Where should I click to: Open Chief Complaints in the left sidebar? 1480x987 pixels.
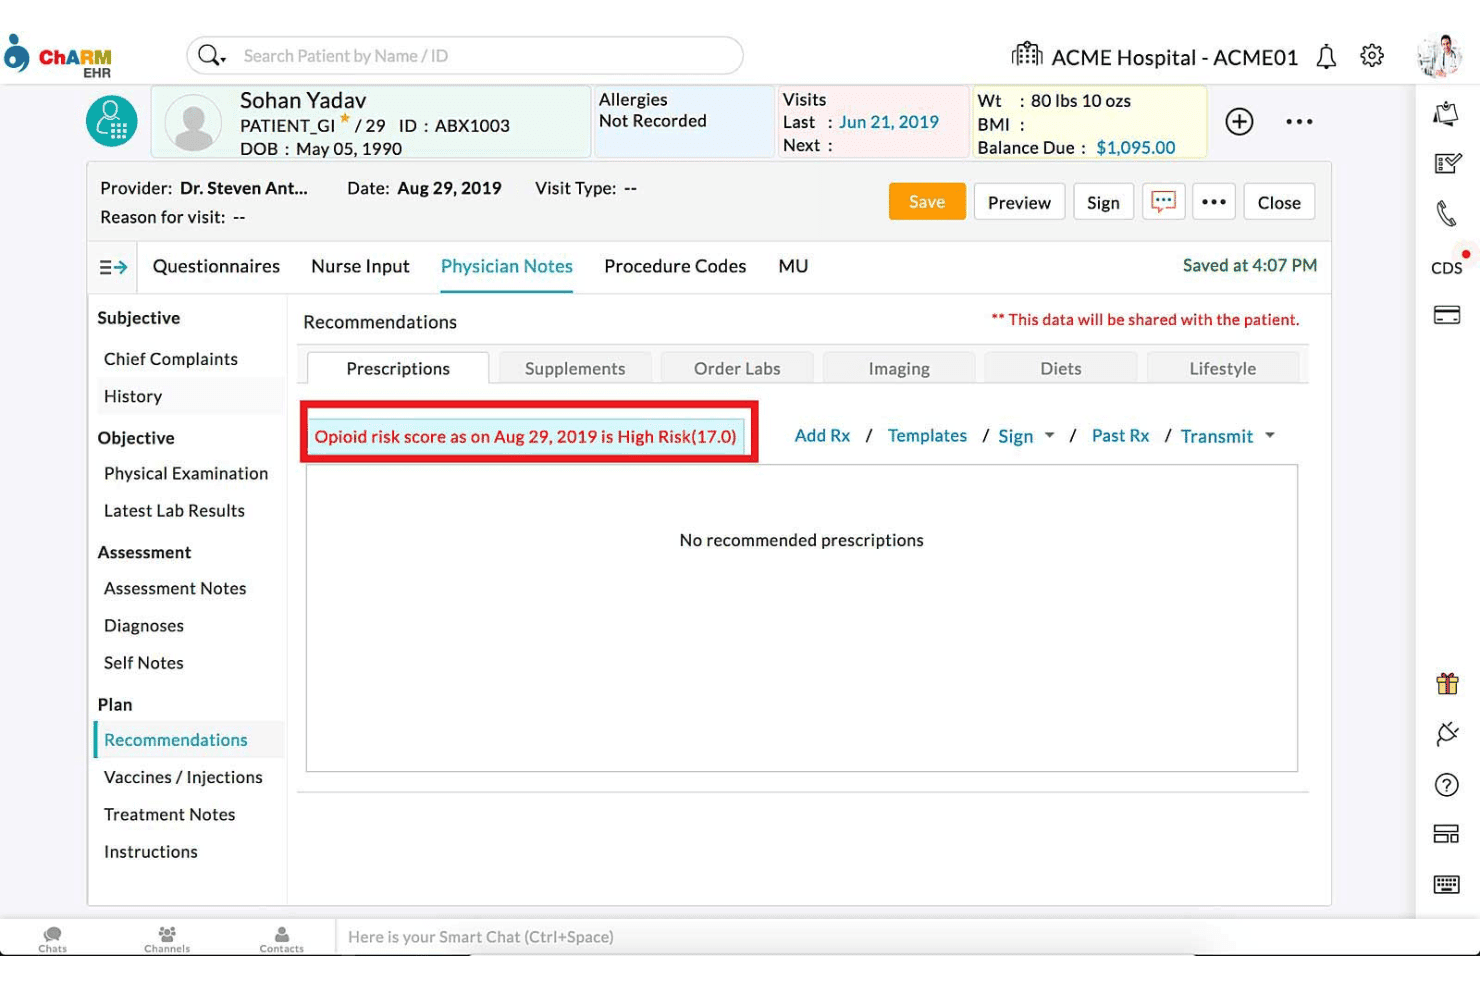pos(171,359)
